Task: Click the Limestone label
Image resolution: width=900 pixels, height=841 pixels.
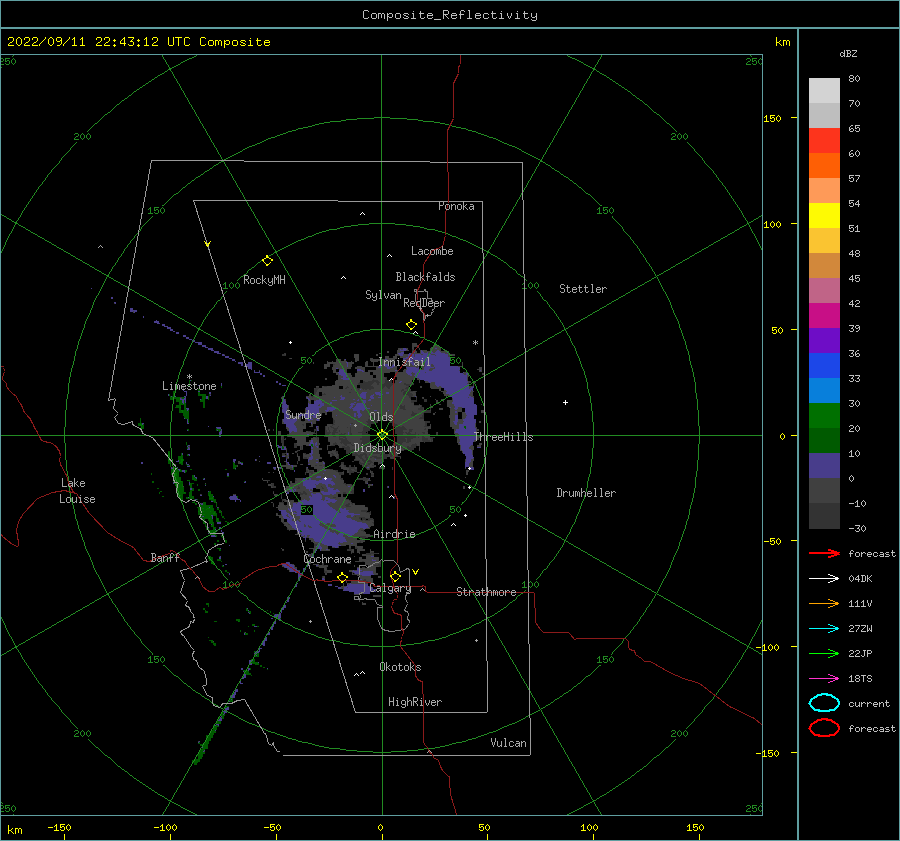Action: pos(189,386)
